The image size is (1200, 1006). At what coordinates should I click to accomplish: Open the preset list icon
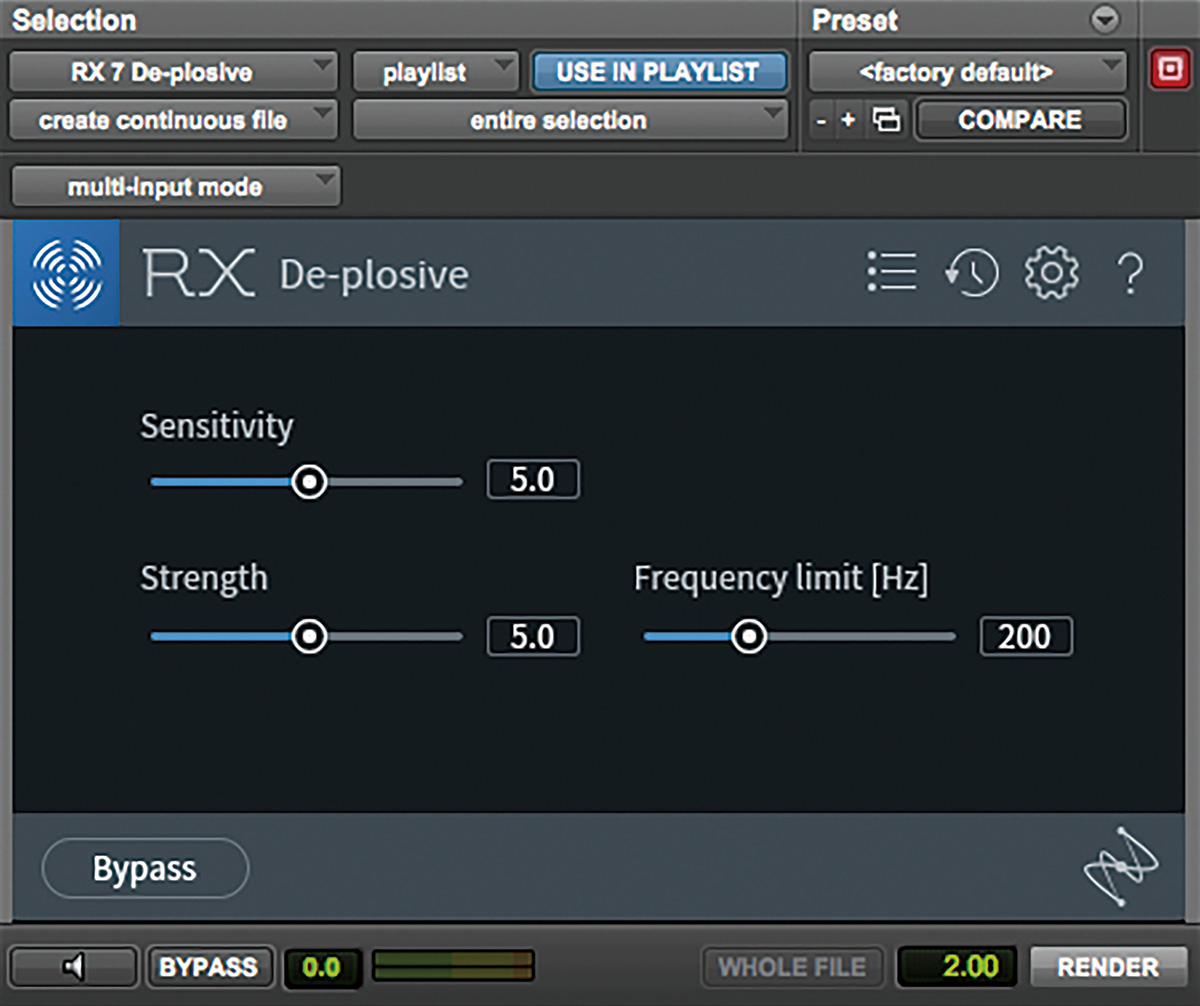[892, 272]
